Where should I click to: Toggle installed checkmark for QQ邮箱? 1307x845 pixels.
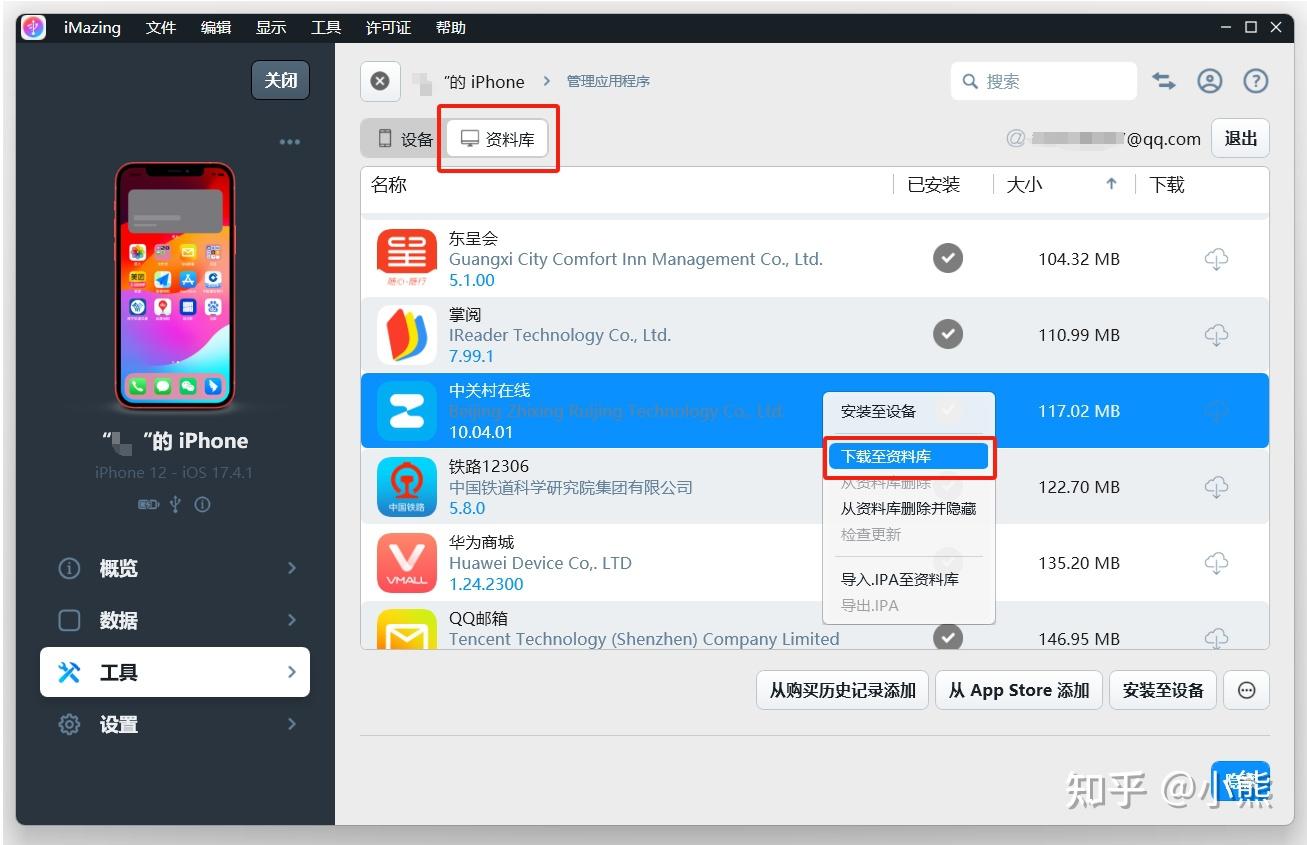[x=947, y=637]
